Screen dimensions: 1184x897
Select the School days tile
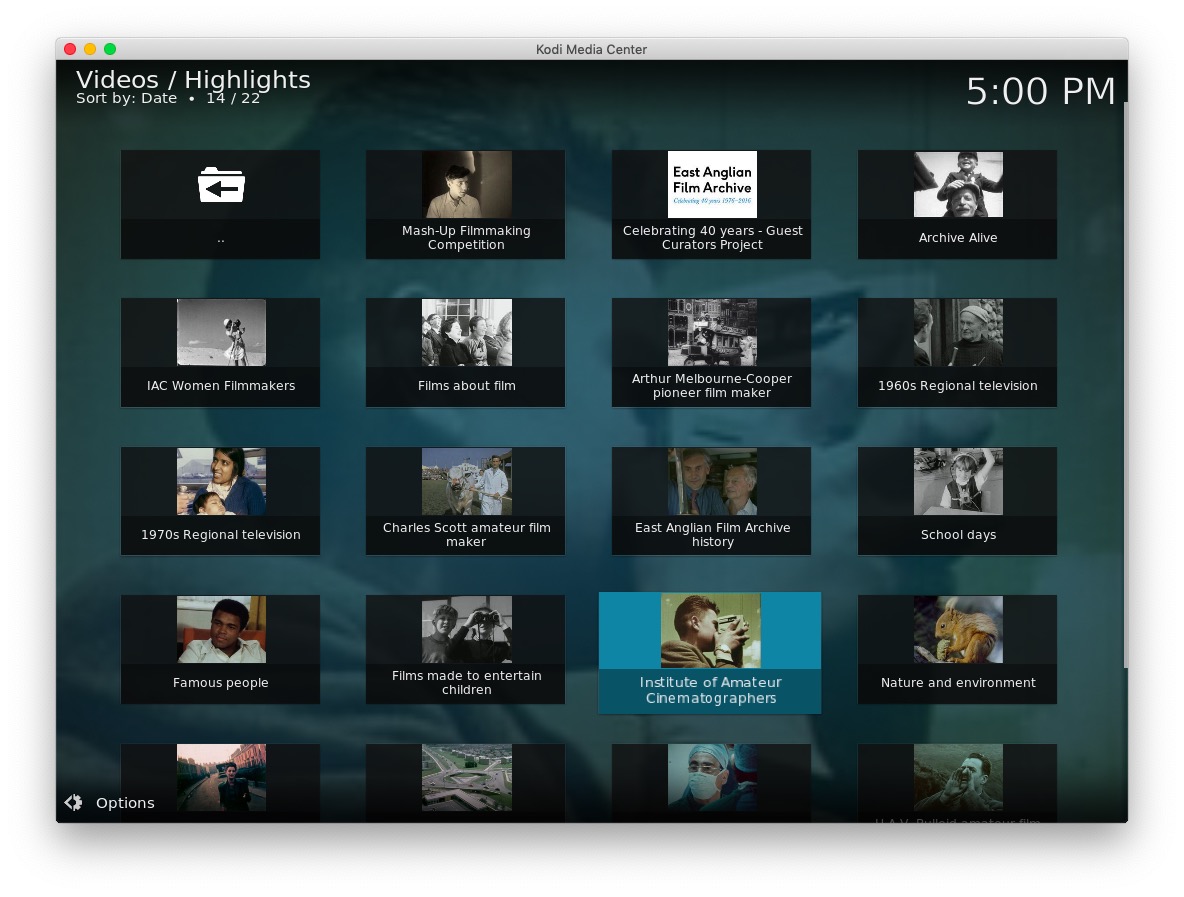(x=957, y=500)
